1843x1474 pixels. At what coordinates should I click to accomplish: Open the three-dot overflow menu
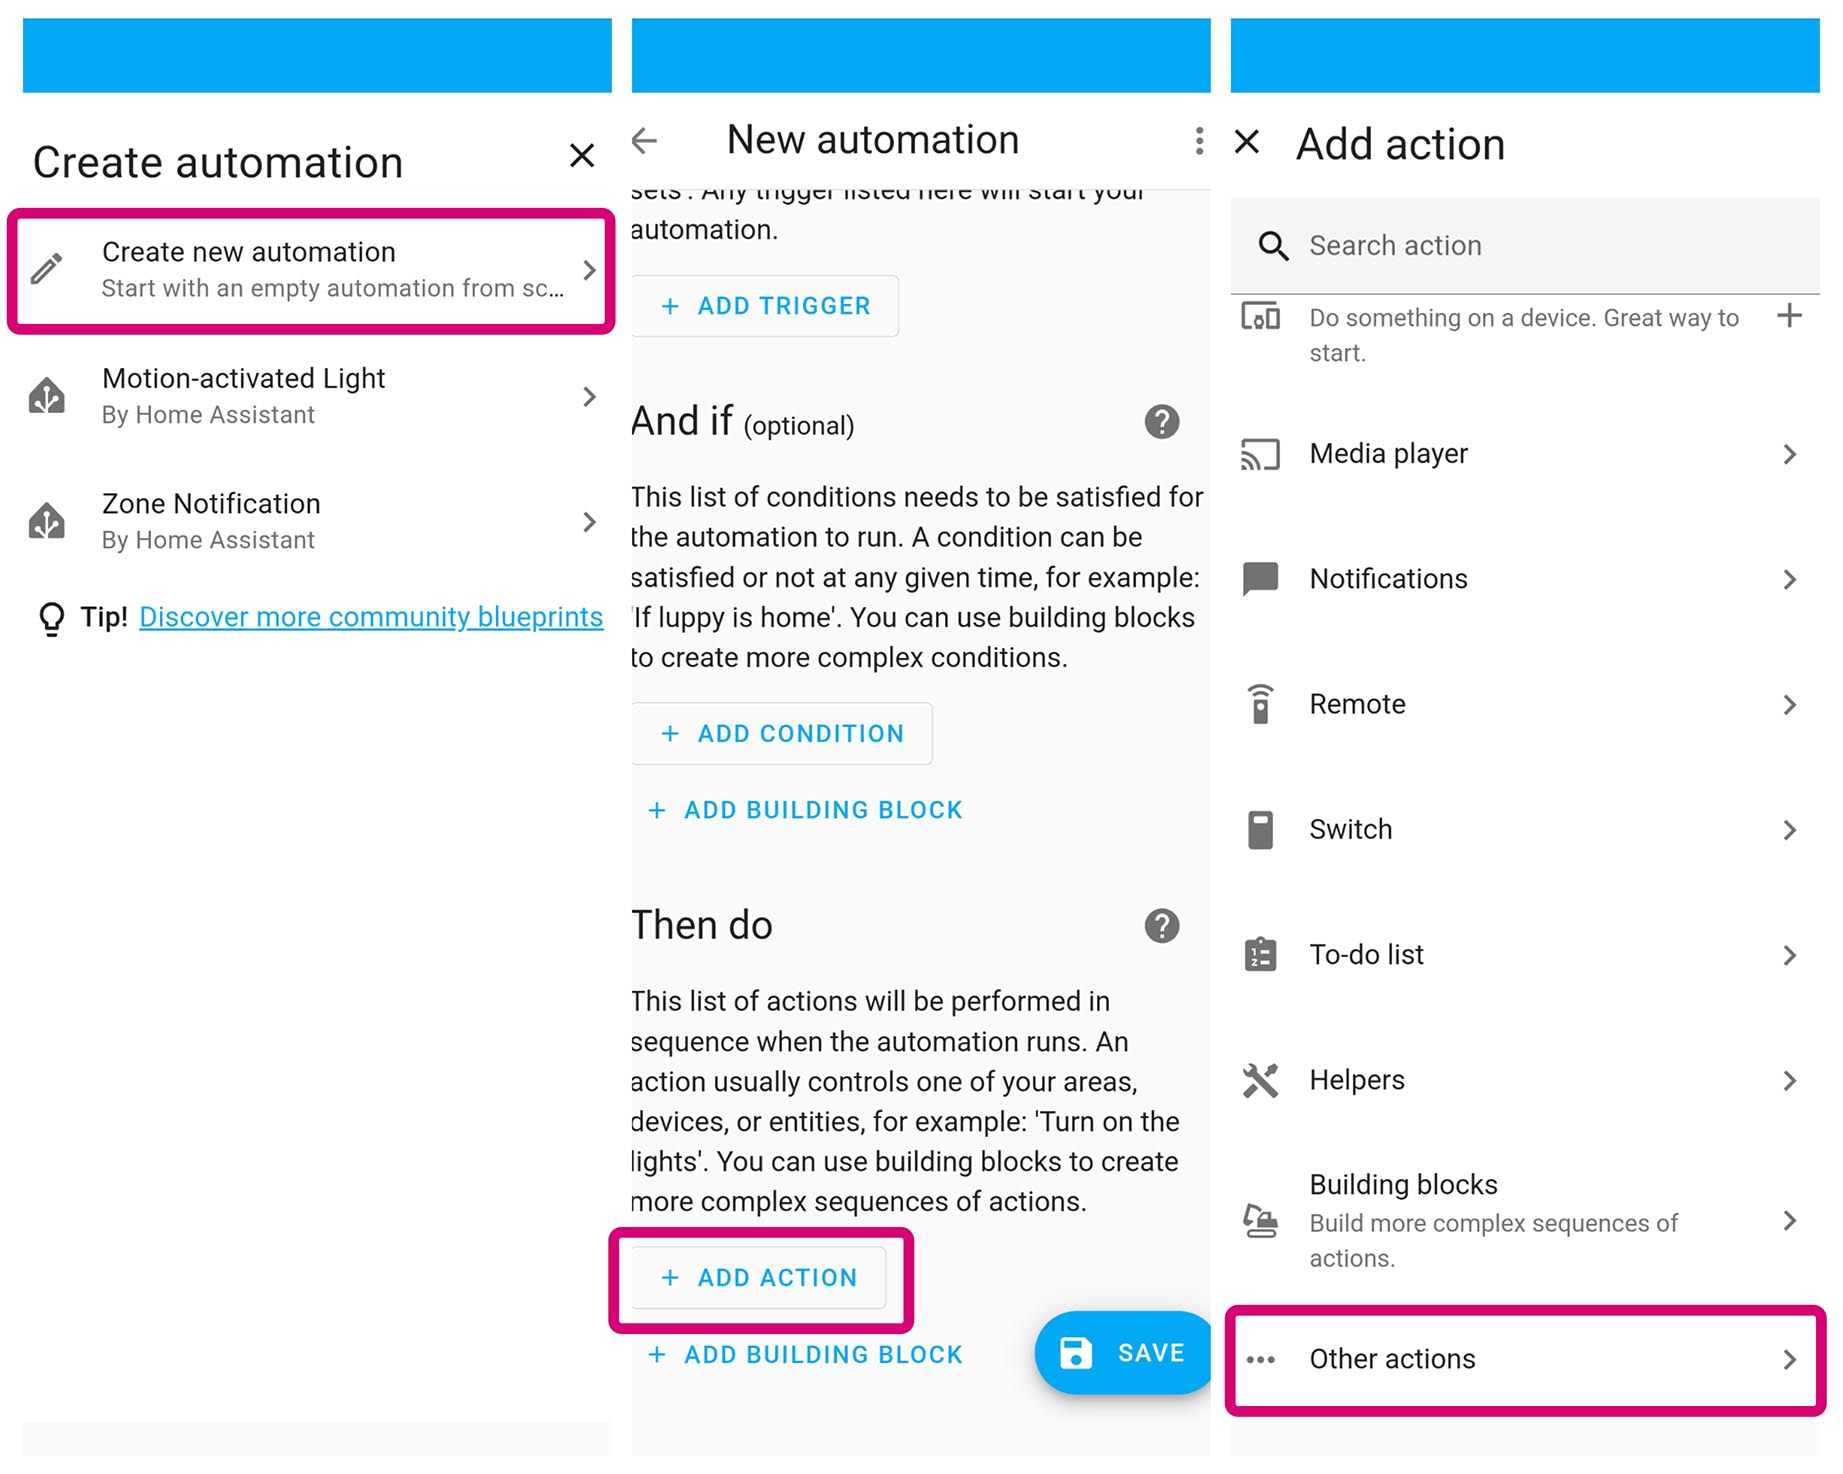pos(1198,141)
